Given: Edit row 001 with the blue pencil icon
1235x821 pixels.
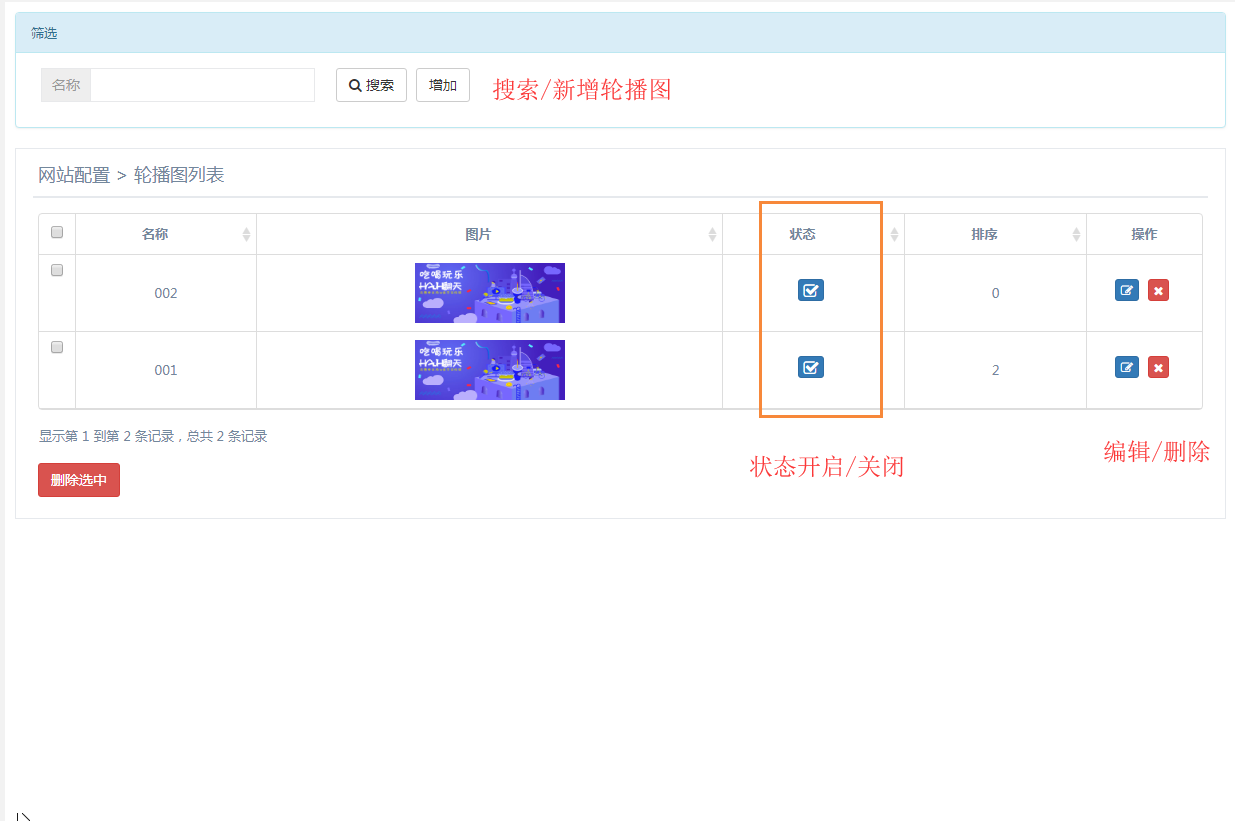Looking at the screenshot, I should pyautogui.click(x=1127, y=367).
